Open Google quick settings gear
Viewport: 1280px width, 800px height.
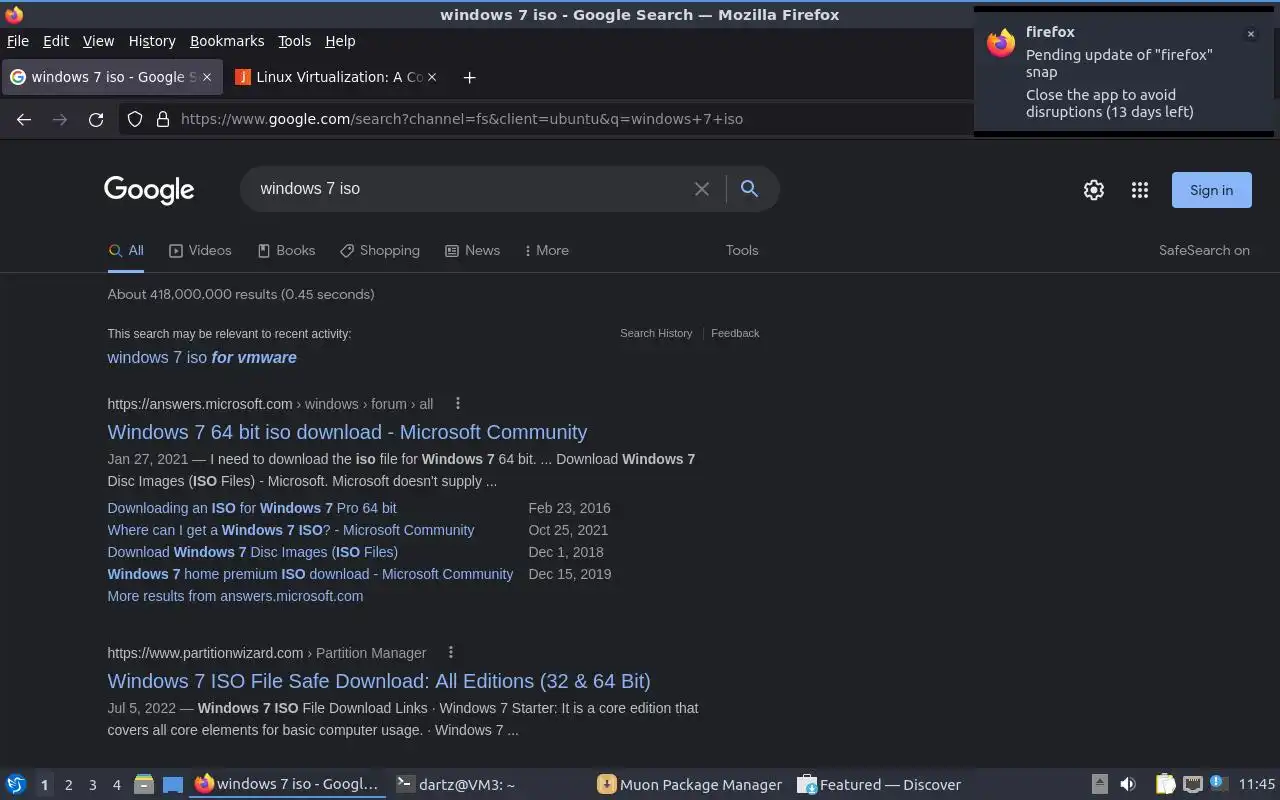pyautogui.click(x=1094, y=190)
